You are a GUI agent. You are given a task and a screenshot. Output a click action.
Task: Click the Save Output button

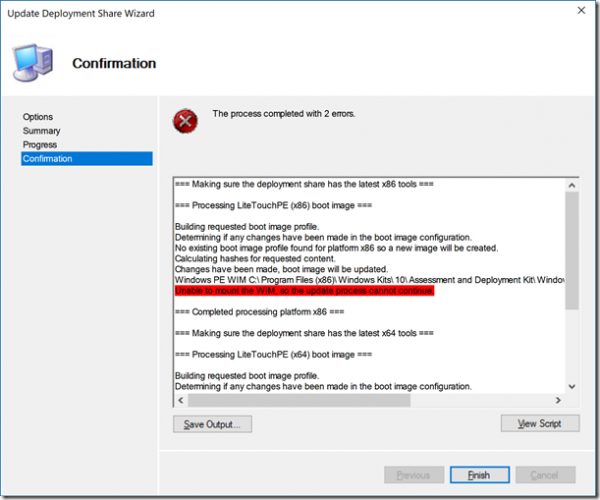coord(212,424)
